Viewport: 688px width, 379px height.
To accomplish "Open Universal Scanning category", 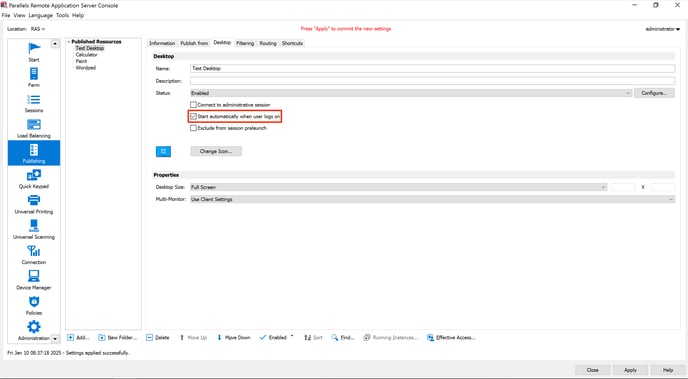I will point(34,229).
